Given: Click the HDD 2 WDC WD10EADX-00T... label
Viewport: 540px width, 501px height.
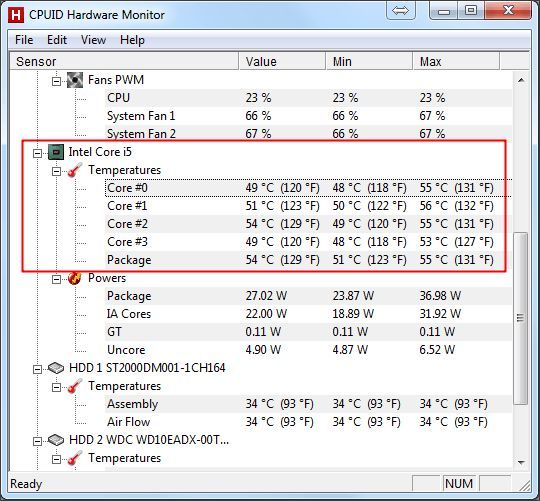Looking at the screenshot, I should pos(149,440).
